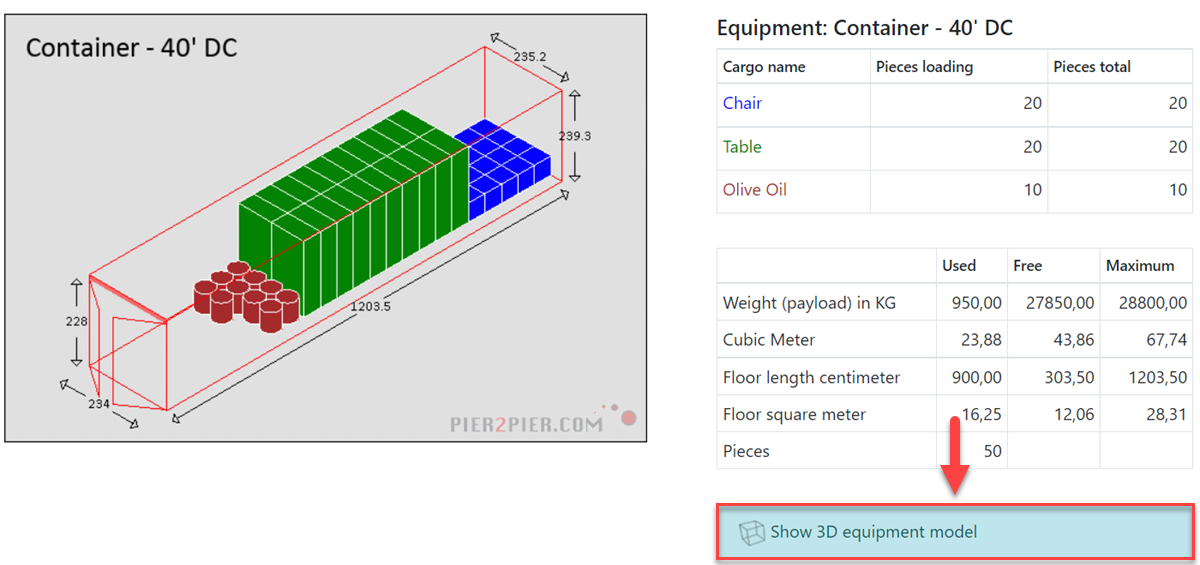Click the Cargo name column header
Image resolution: width=1200 pixels, height=565 pixels.
pyautogui.click(x=764, y=67)
